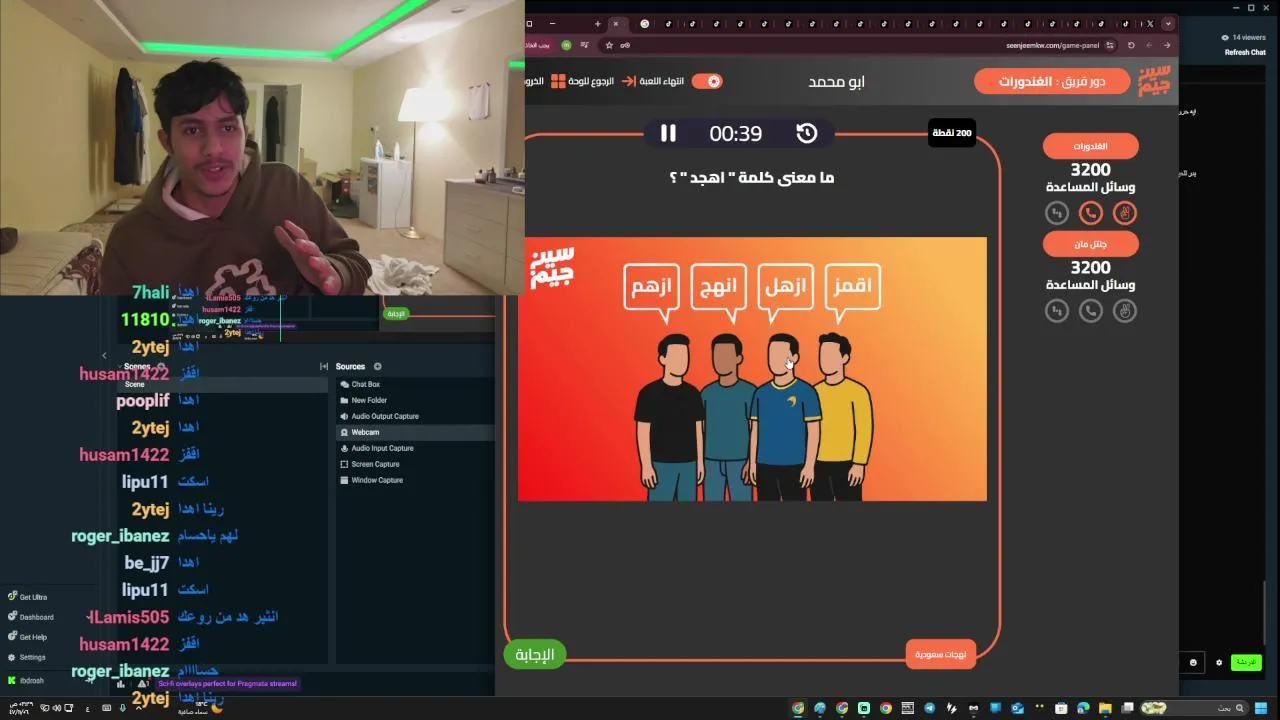
Task: Select the الغندورات team name pill
Action: point(1091,146)
